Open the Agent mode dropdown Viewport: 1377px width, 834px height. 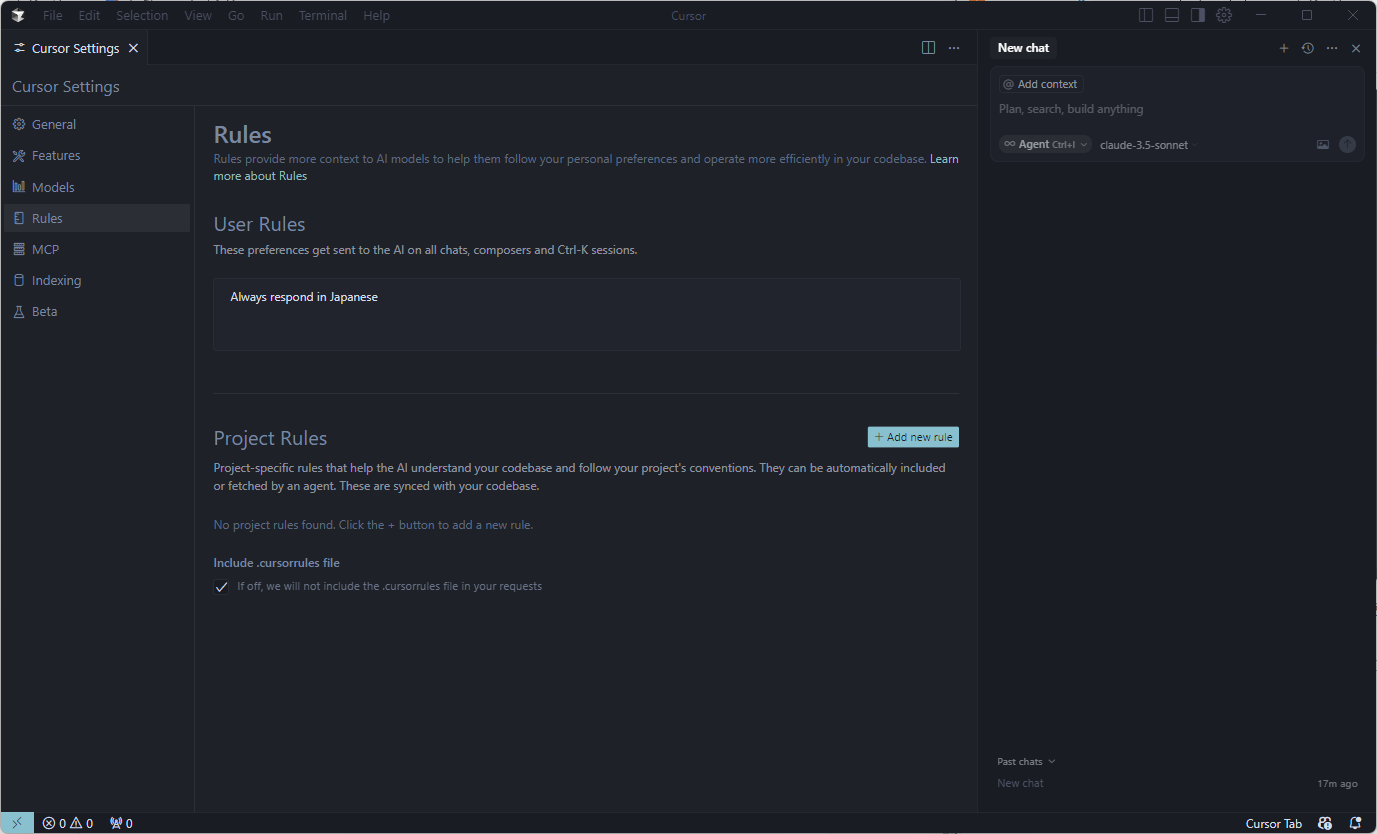click(x=1045, y=145)
